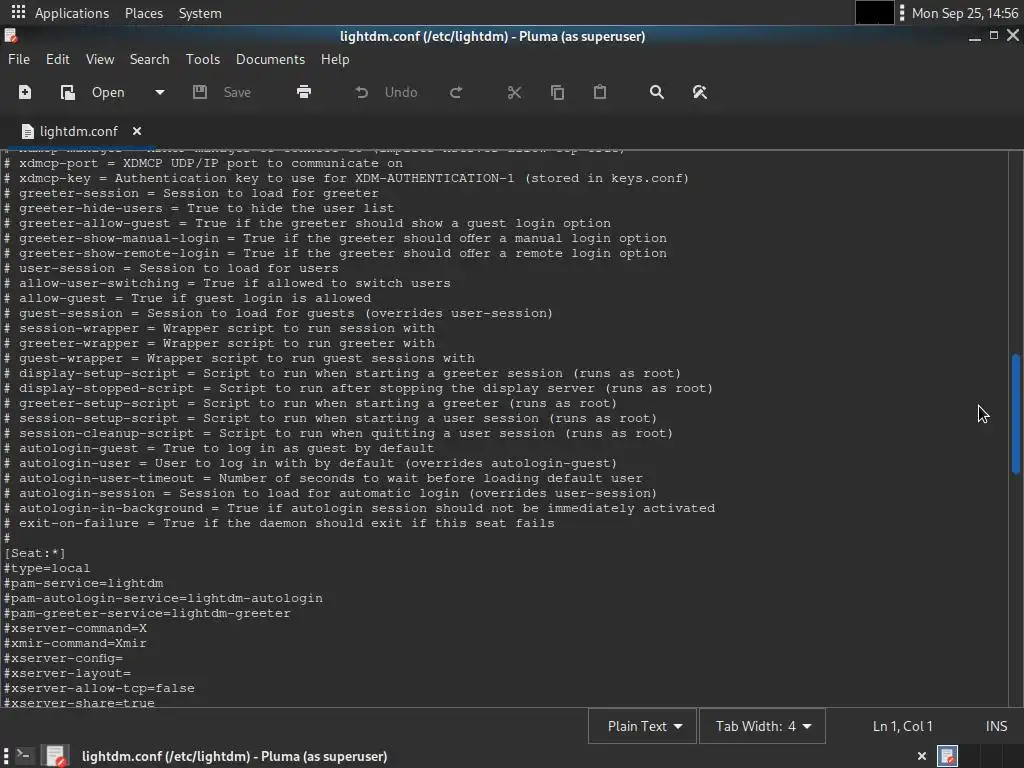The height and width of the screenshot is (768, 1024).
Task: Click the Ln 1, Col 1 status
Action: coord(903,726)
